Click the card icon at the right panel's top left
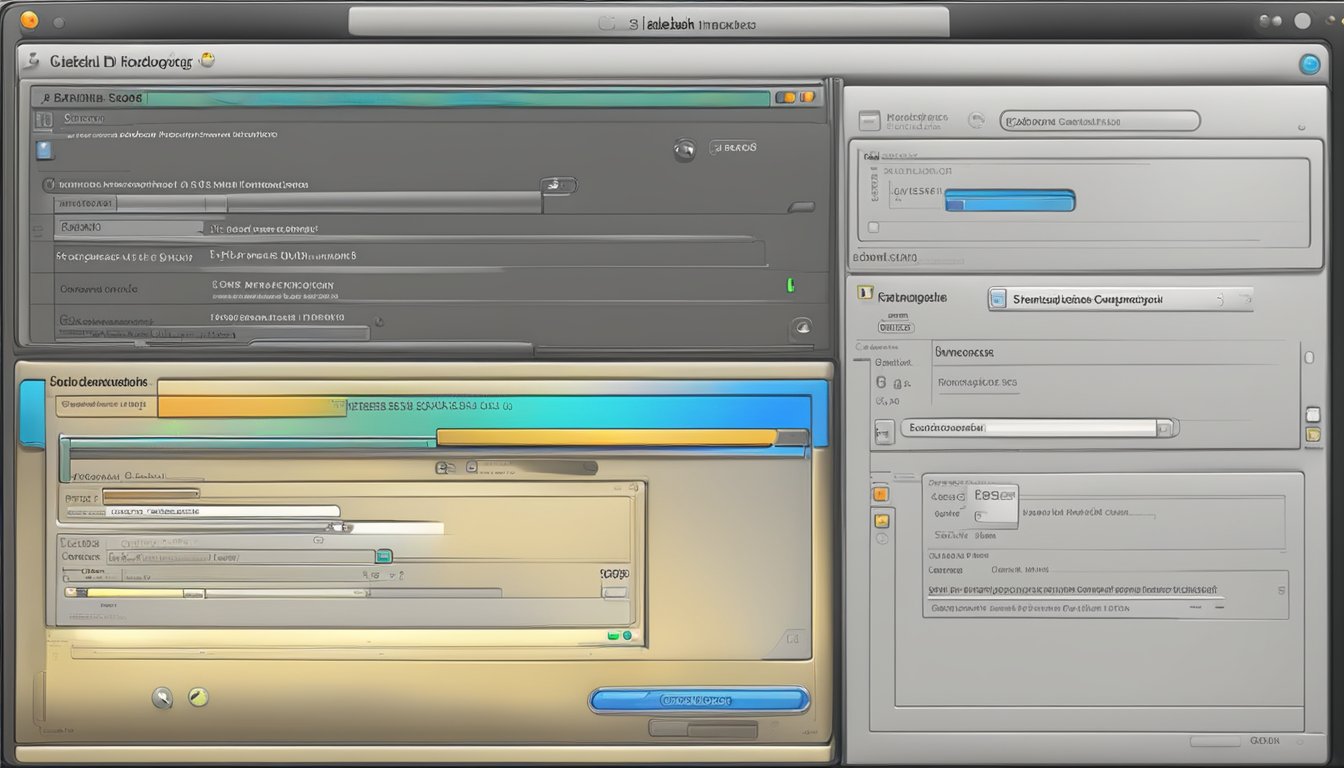The height and width of the screenshot is (768, 1344). coord(869,121)
